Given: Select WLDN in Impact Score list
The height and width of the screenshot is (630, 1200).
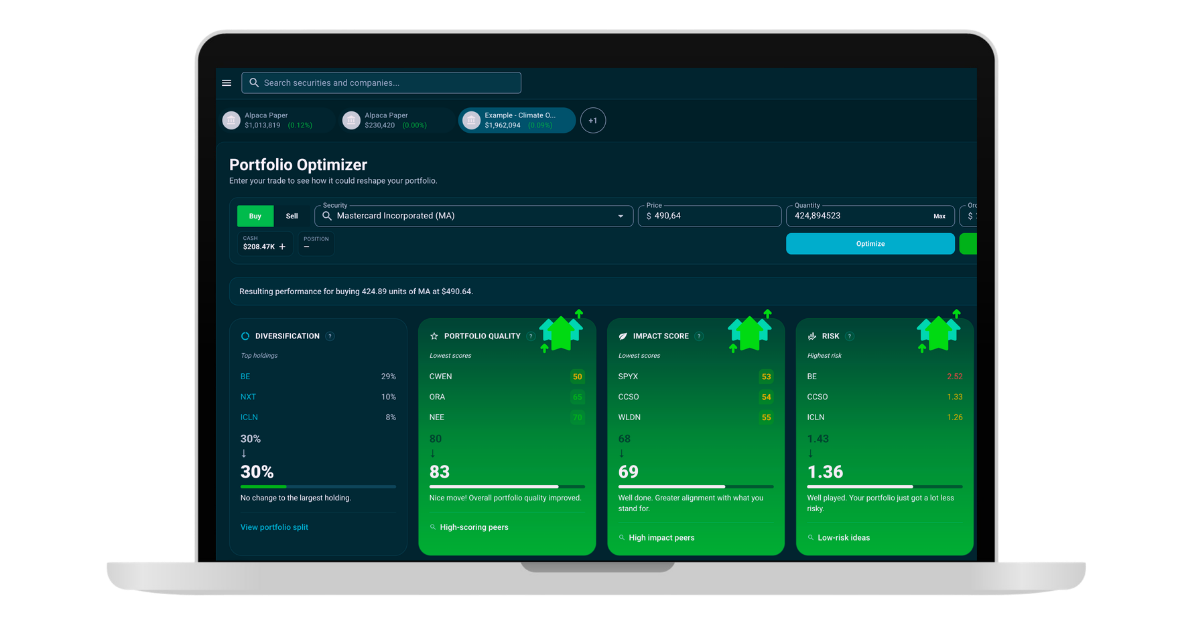Looking at the screenshot, I should [629, 417].
